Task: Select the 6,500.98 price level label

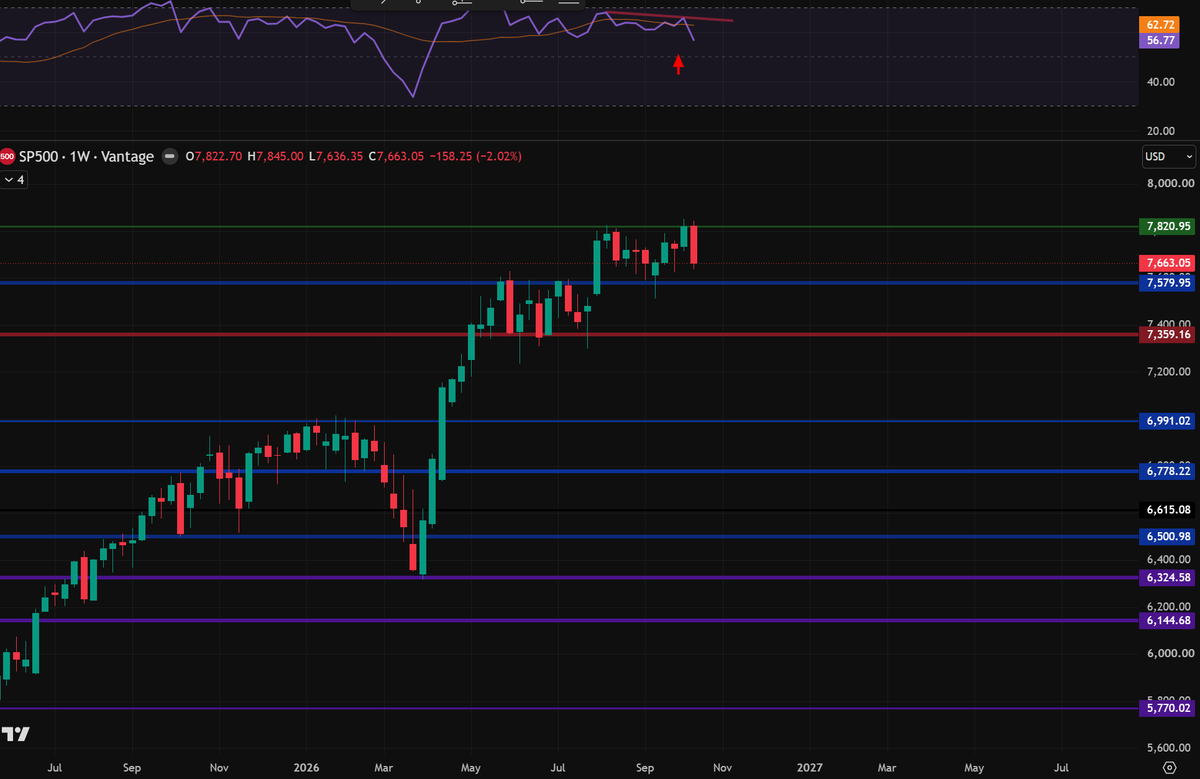Action: pyautogui.click(x=1168, y=536)
